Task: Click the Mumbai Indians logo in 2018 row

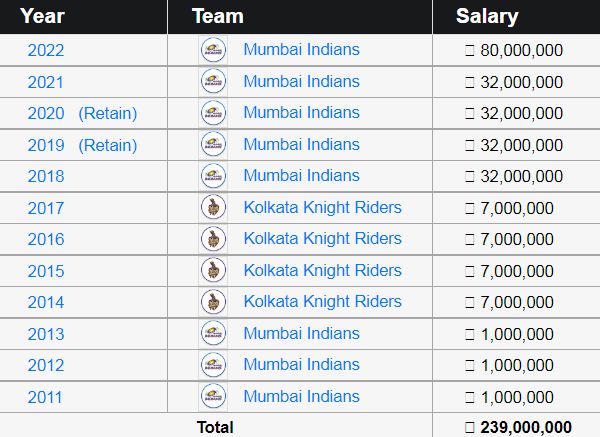Action: point(213,176)
